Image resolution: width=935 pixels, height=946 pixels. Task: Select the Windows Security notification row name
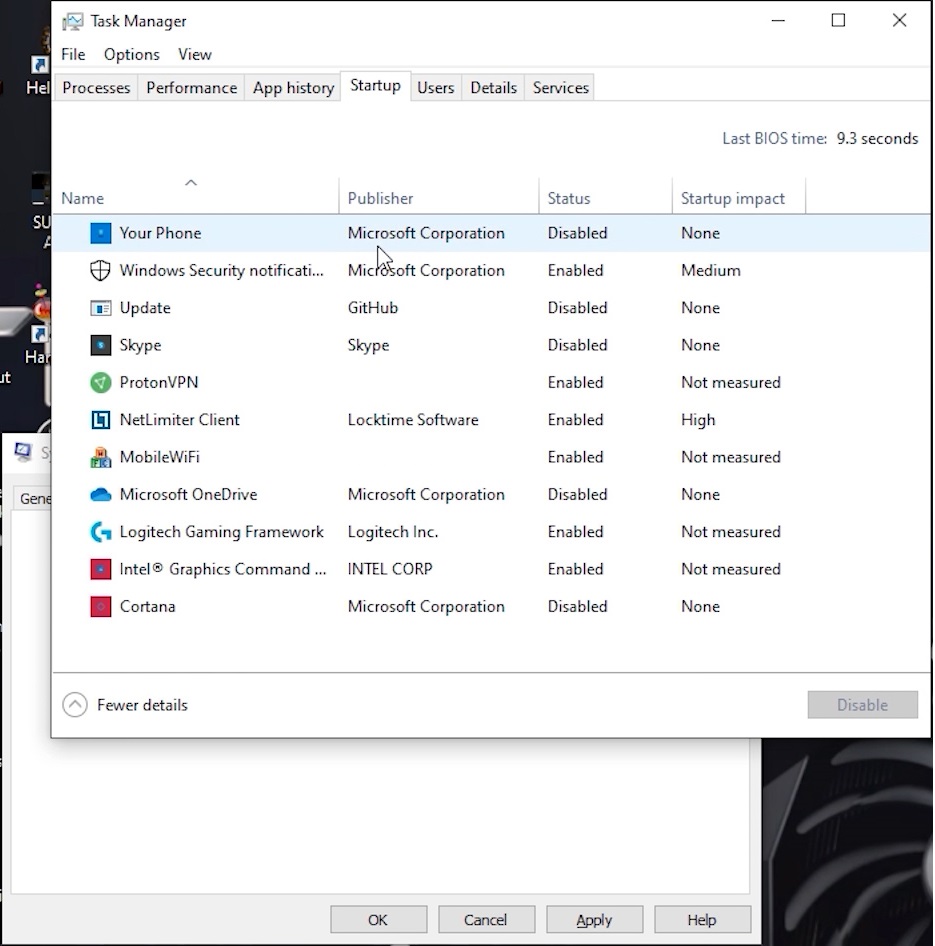[x=221, y=271]
